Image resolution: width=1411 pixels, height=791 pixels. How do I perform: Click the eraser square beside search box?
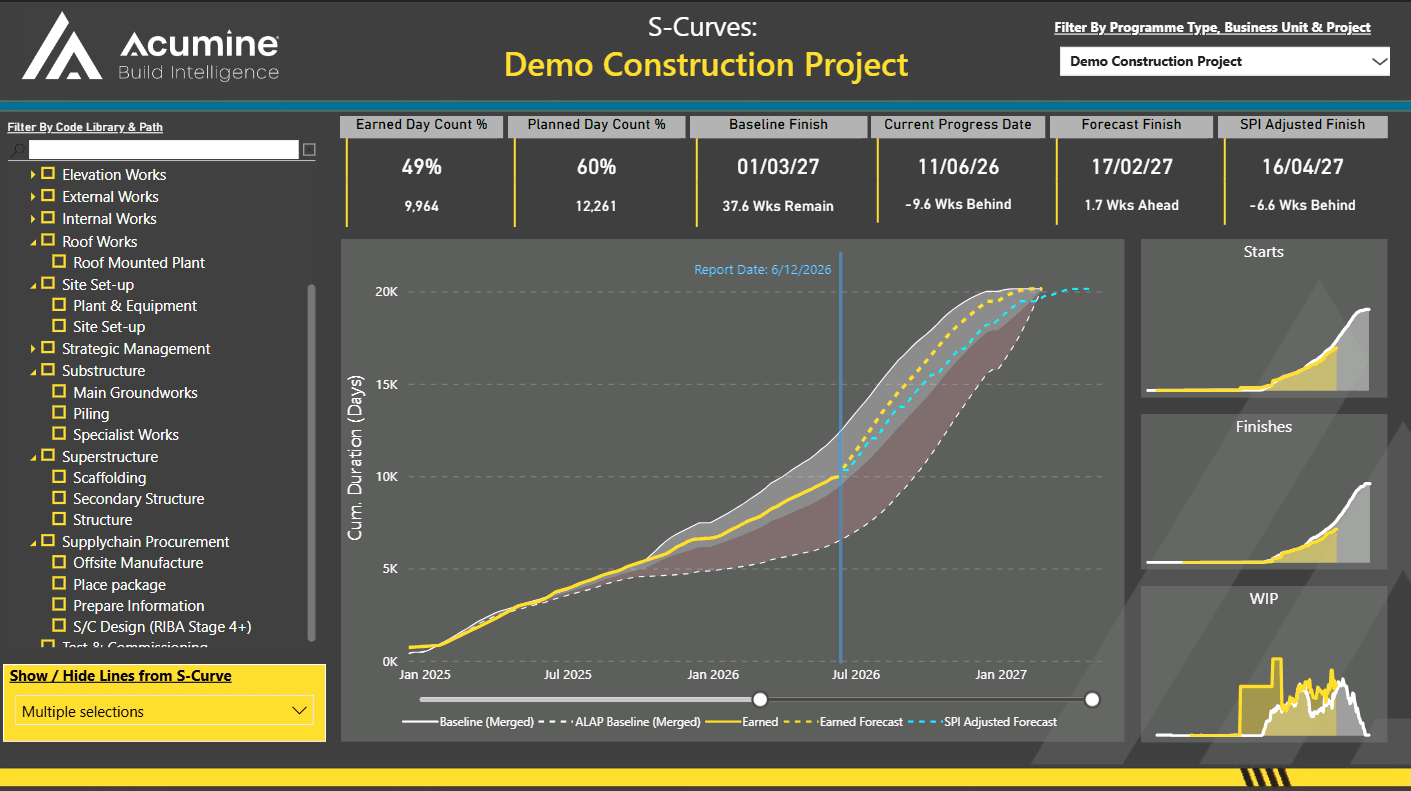click(309, 150)
